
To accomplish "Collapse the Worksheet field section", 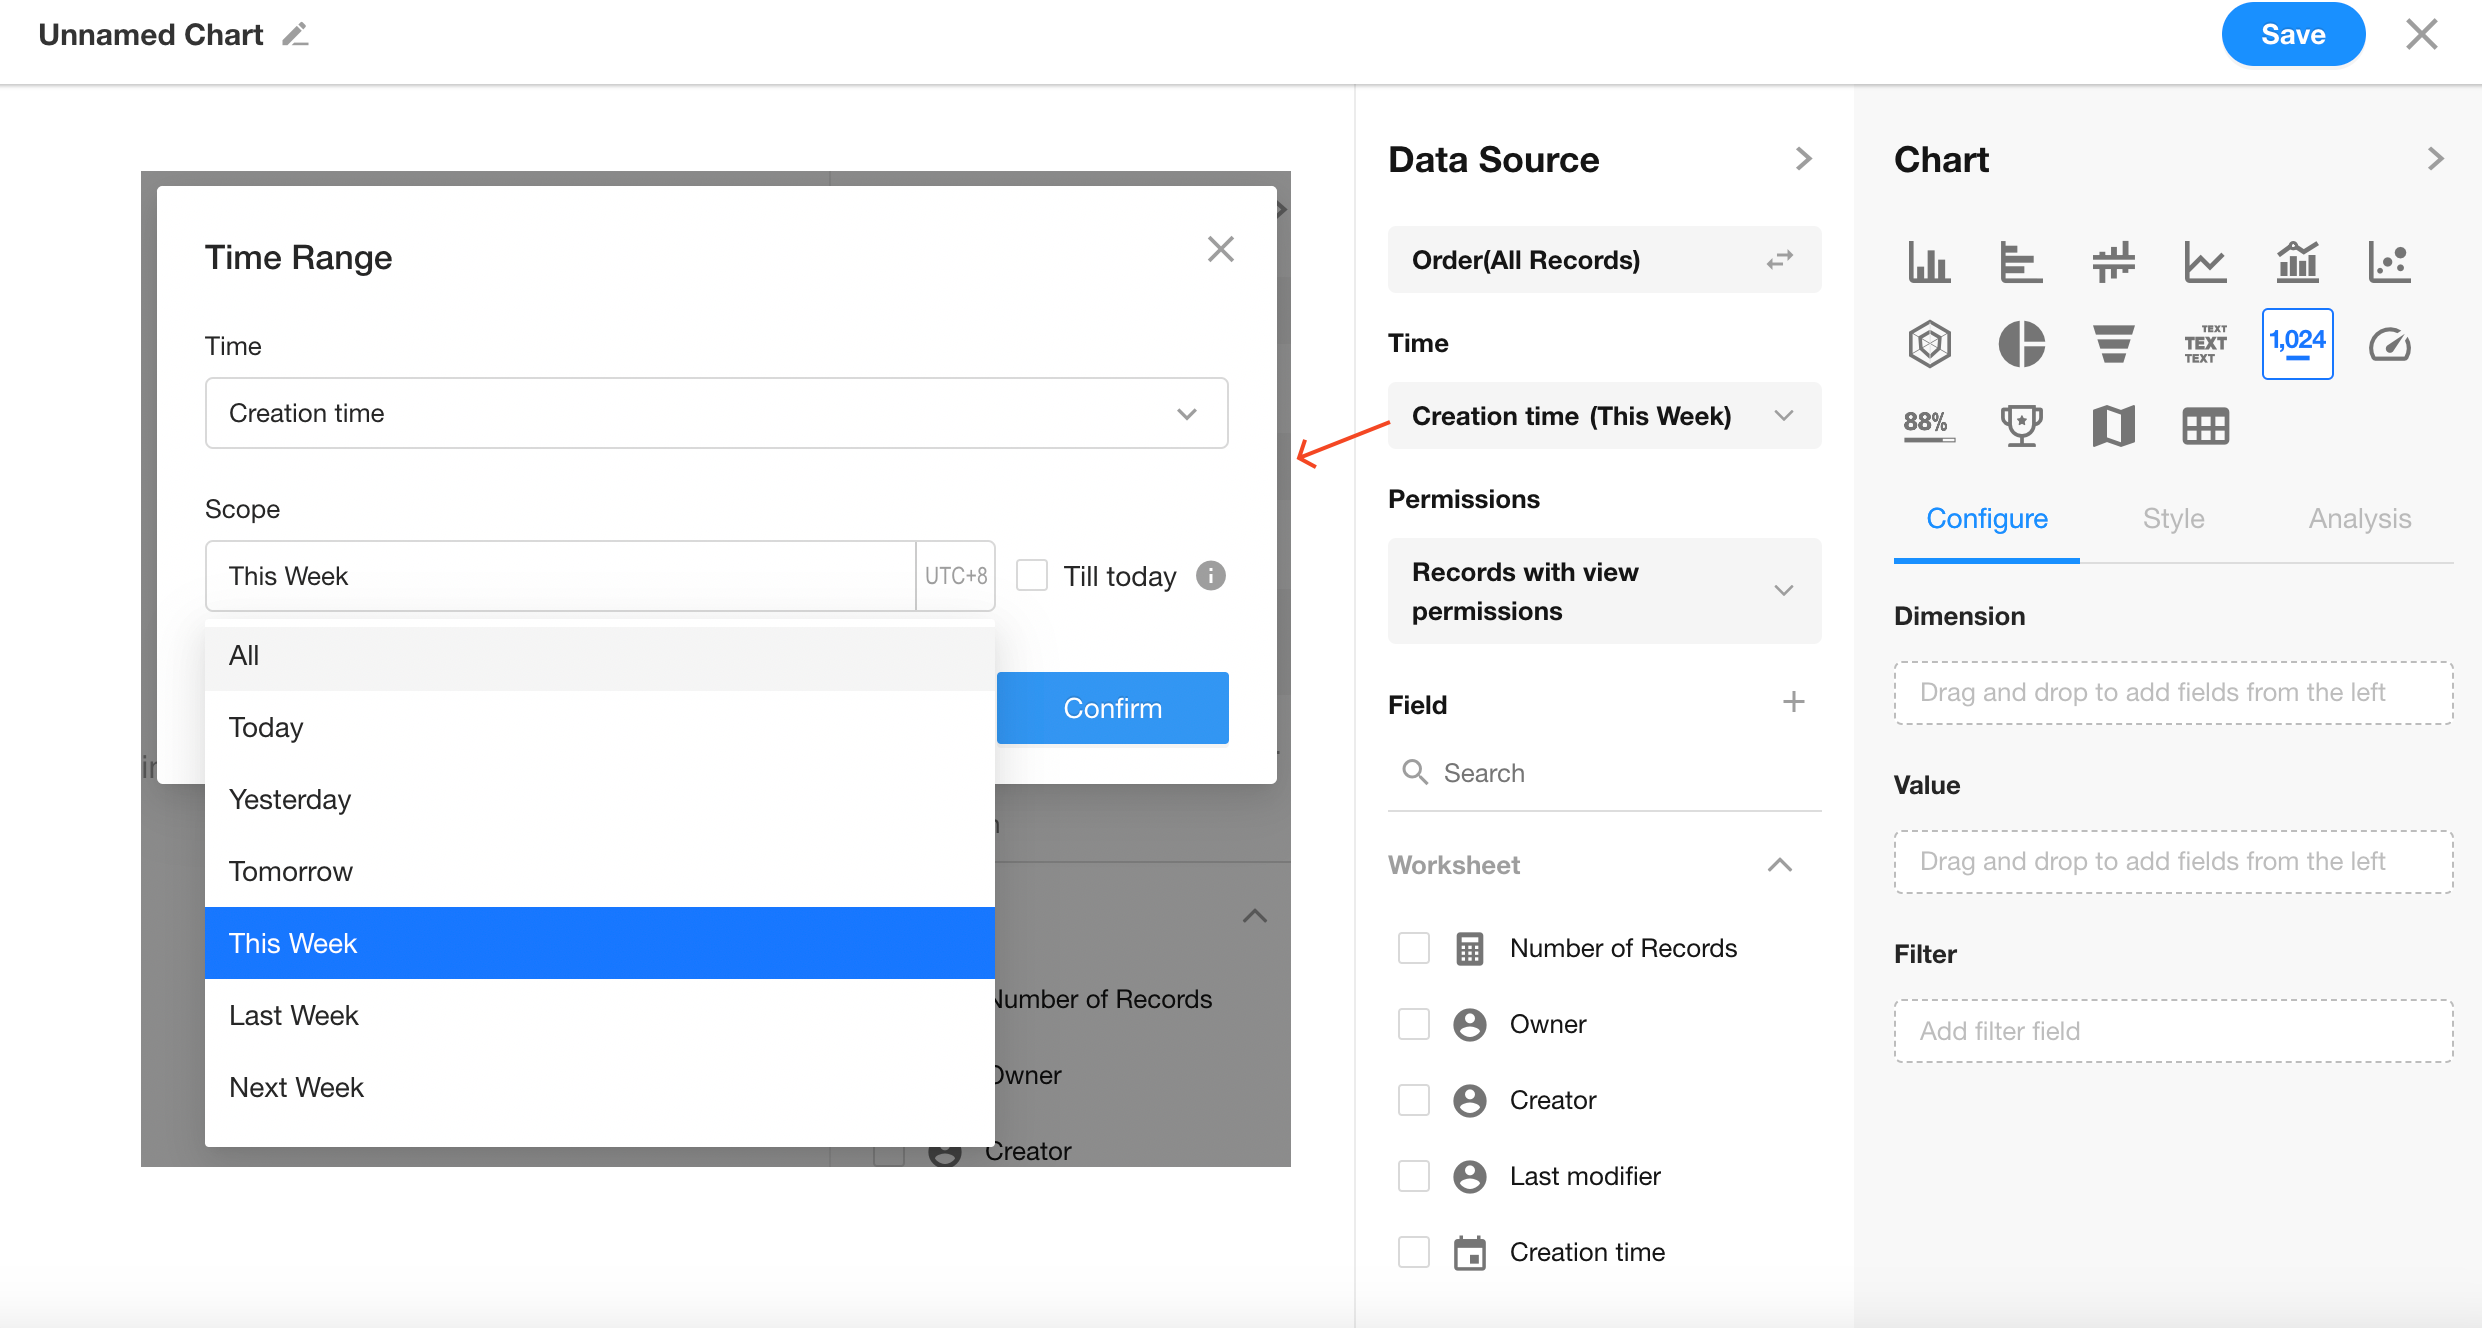I will coord(1780,865).
